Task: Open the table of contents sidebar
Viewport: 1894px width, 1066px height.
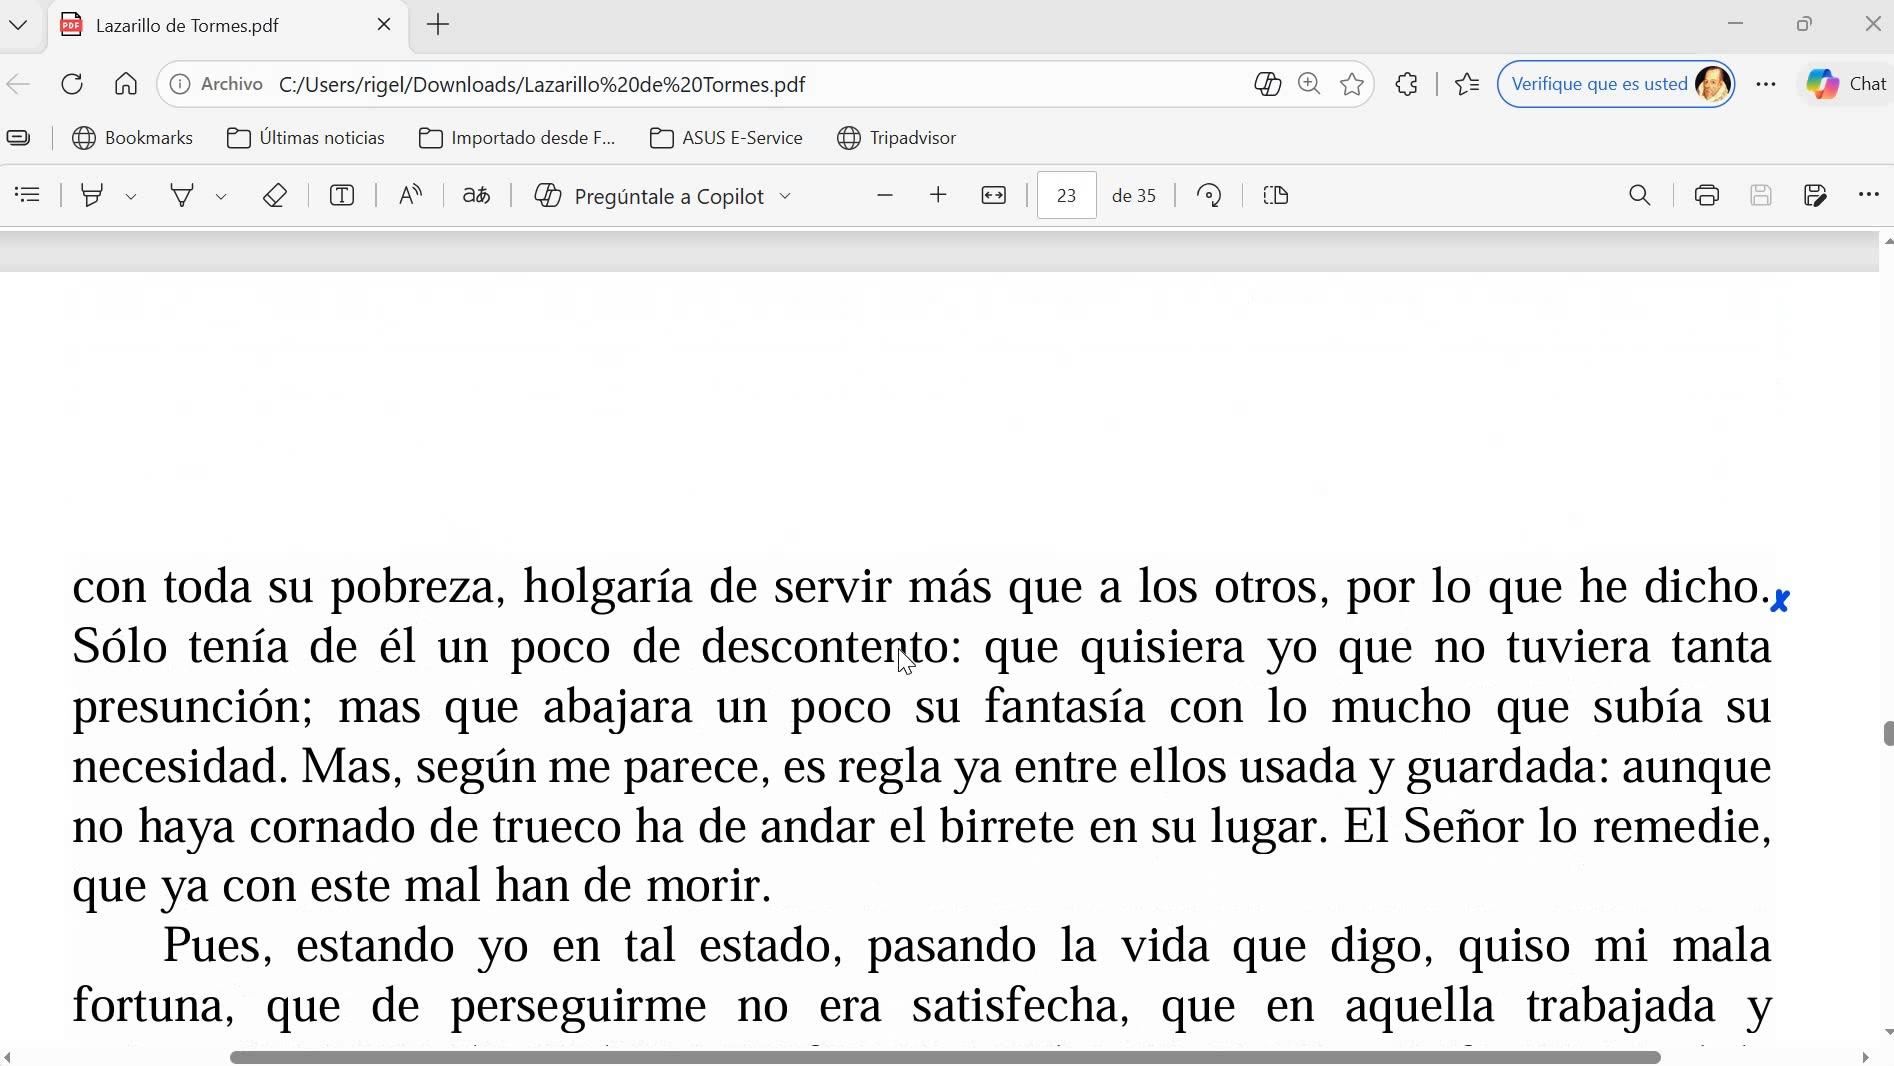Action: pos(28,195)
